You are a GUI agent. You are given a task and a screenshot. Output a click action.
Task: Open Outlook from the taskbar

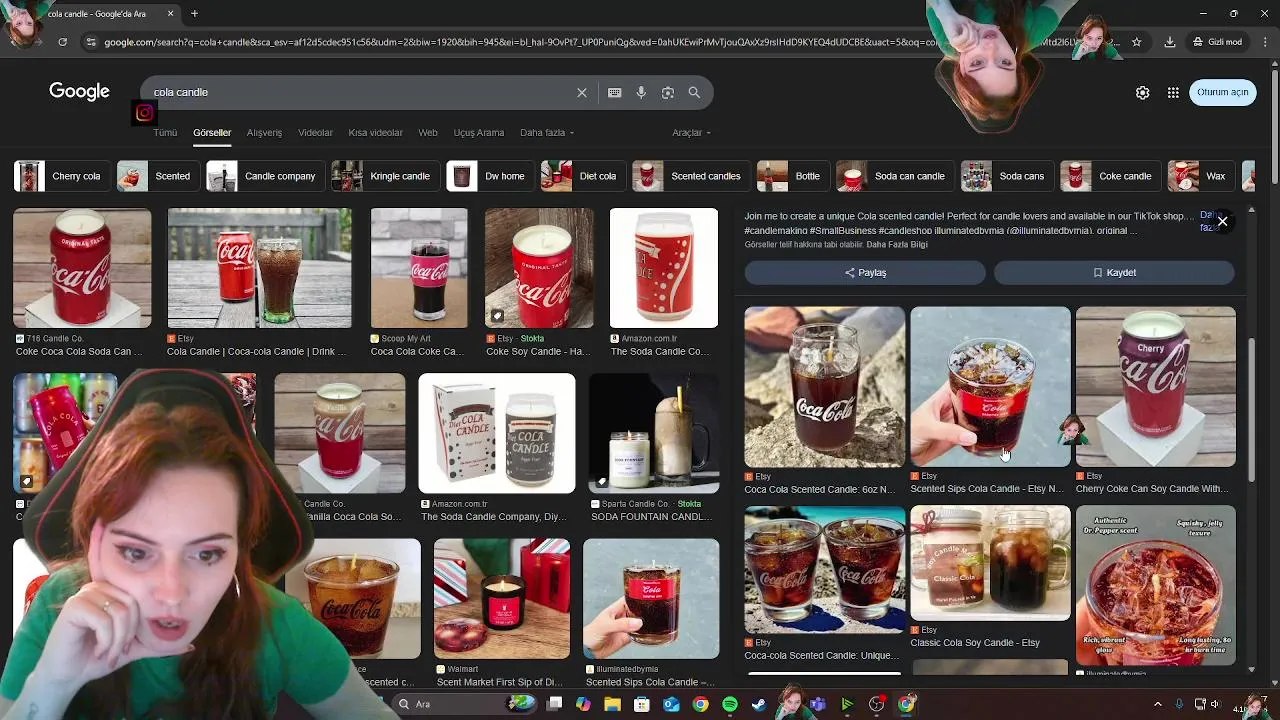[x=672, y=704]
